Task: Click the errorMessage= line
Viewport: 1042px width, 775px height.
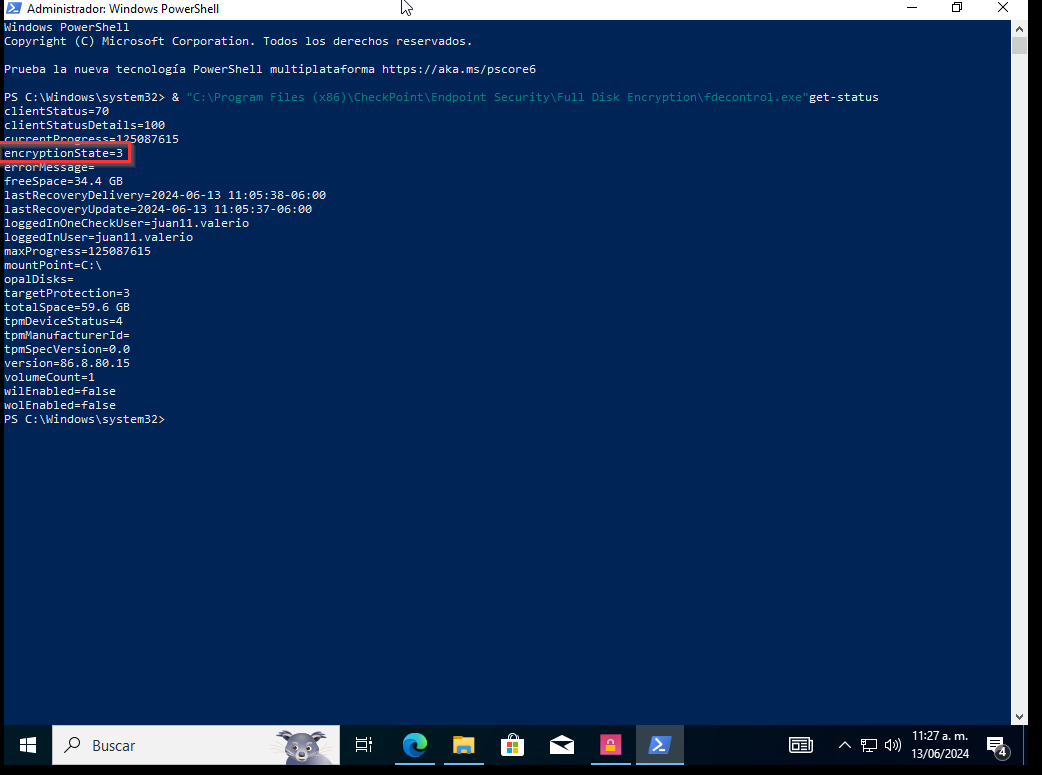Action: point(49,167)
